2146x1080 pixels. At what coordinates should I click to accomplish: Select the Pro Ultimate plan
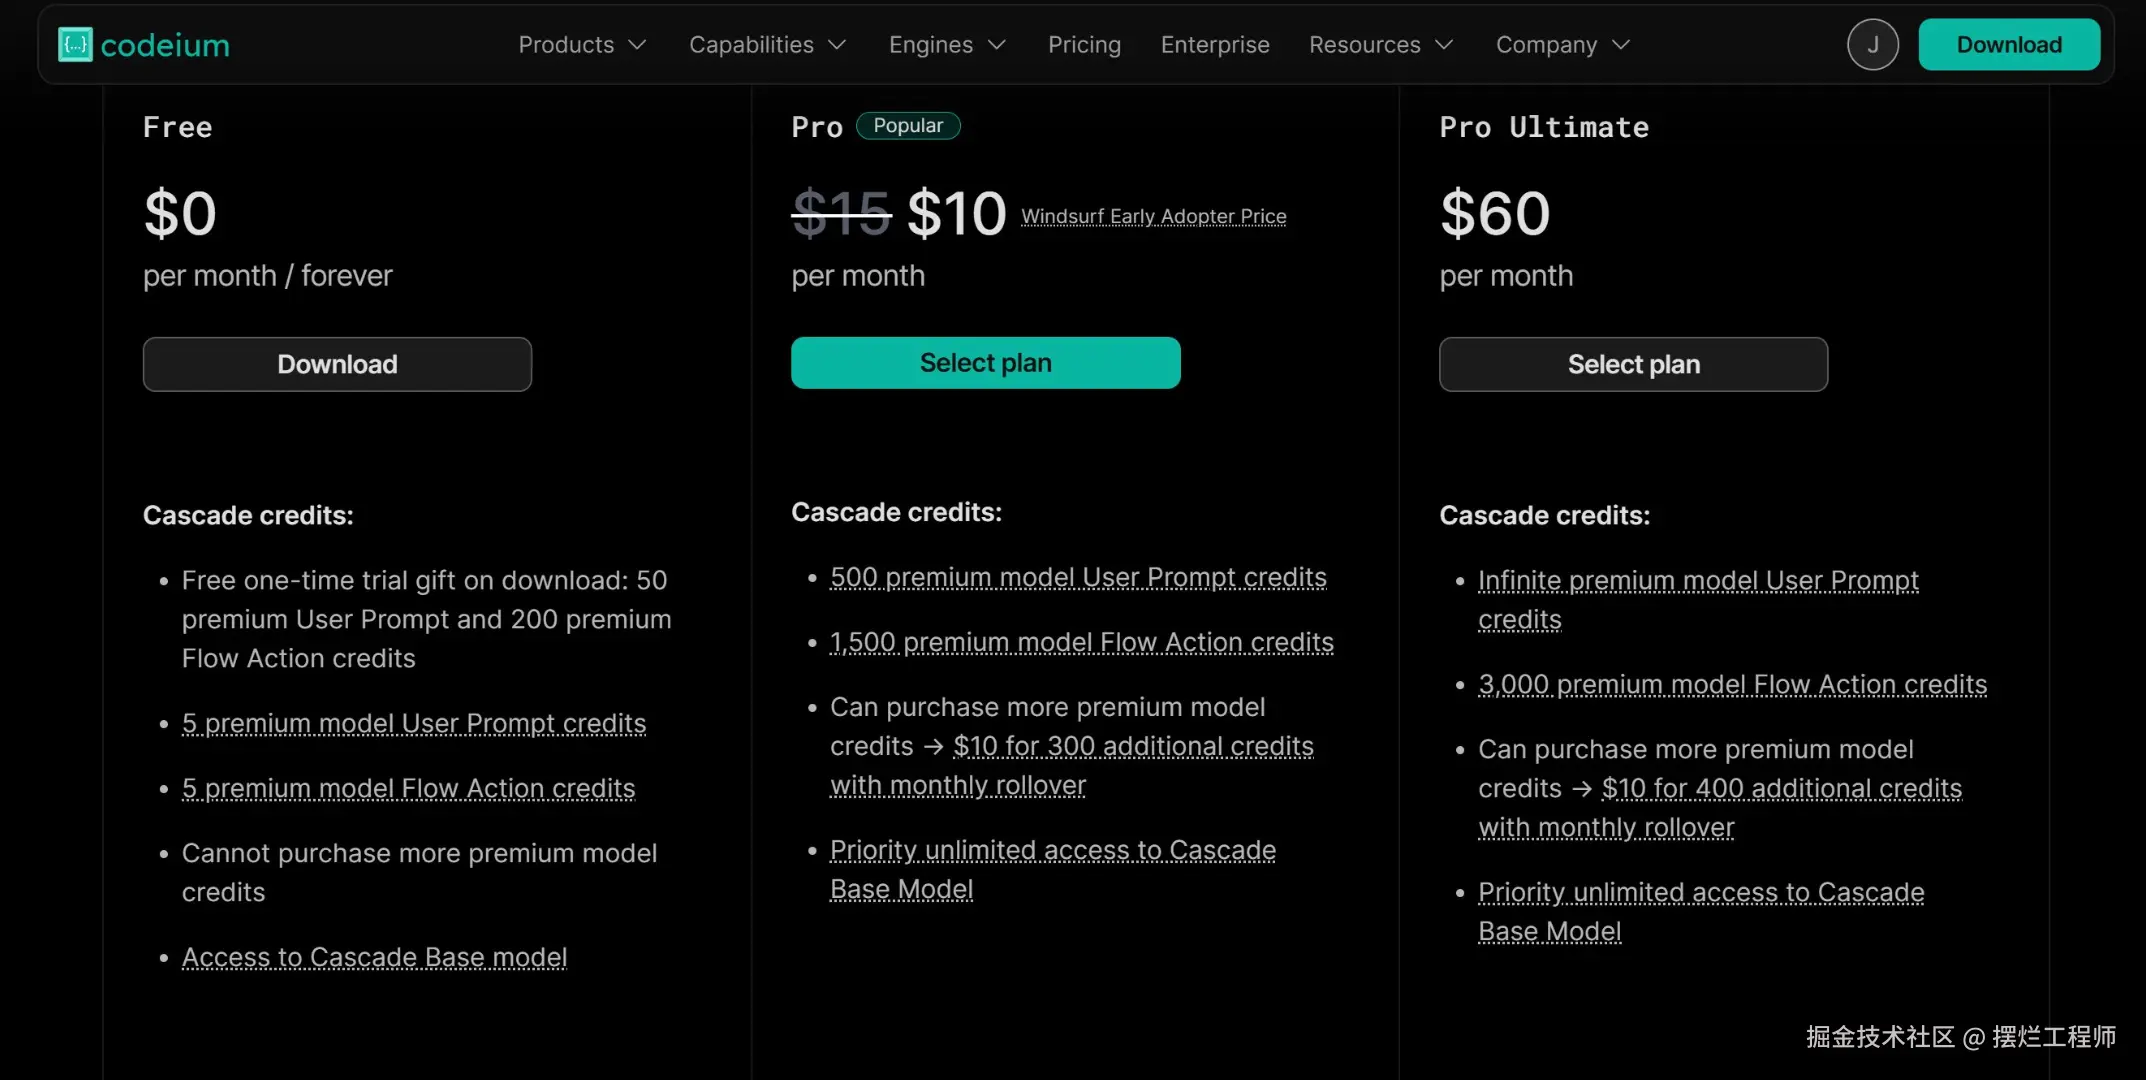[1633, 364]
